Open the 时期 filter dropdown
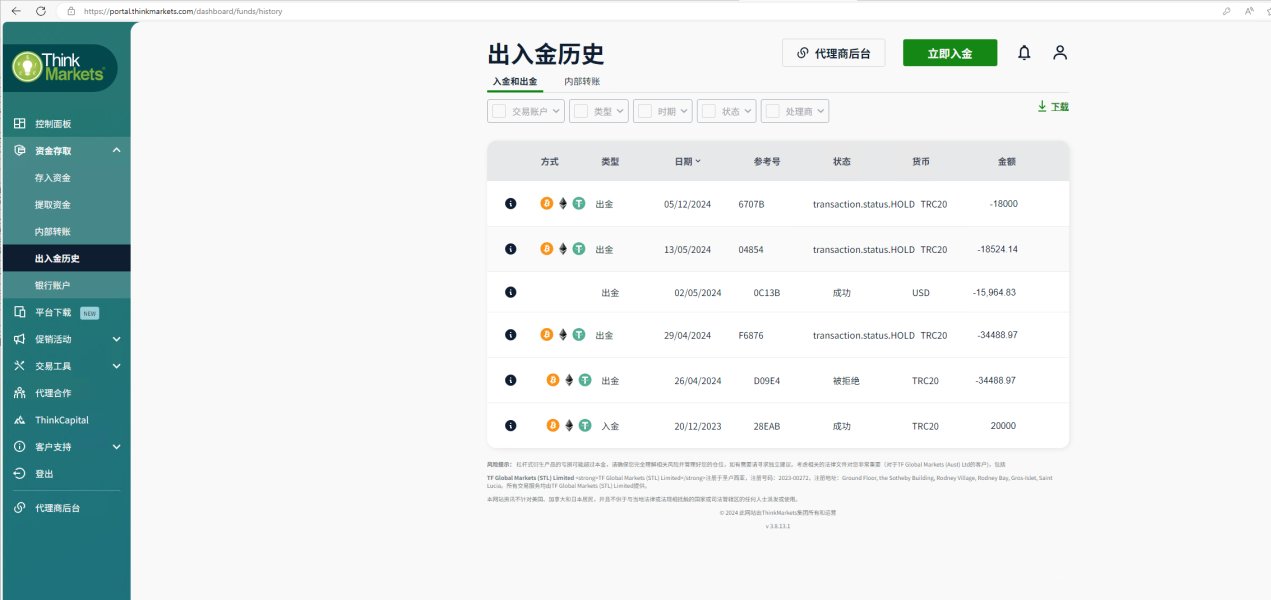 click(666, 112)
